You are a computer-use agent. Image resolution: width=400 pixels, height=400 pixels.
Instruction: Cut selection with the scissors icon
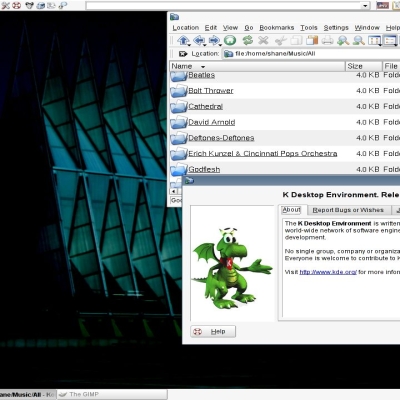(x=281, y=41)
